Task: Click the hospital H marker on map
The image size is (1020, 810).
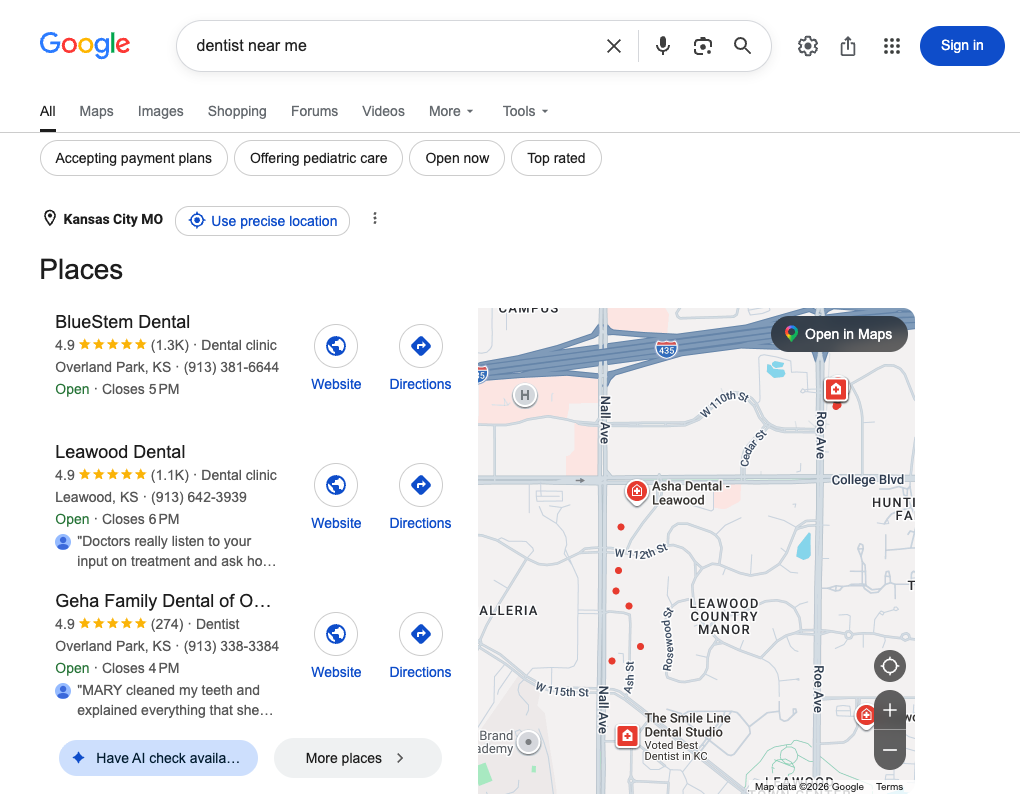Action: [525, 395]
